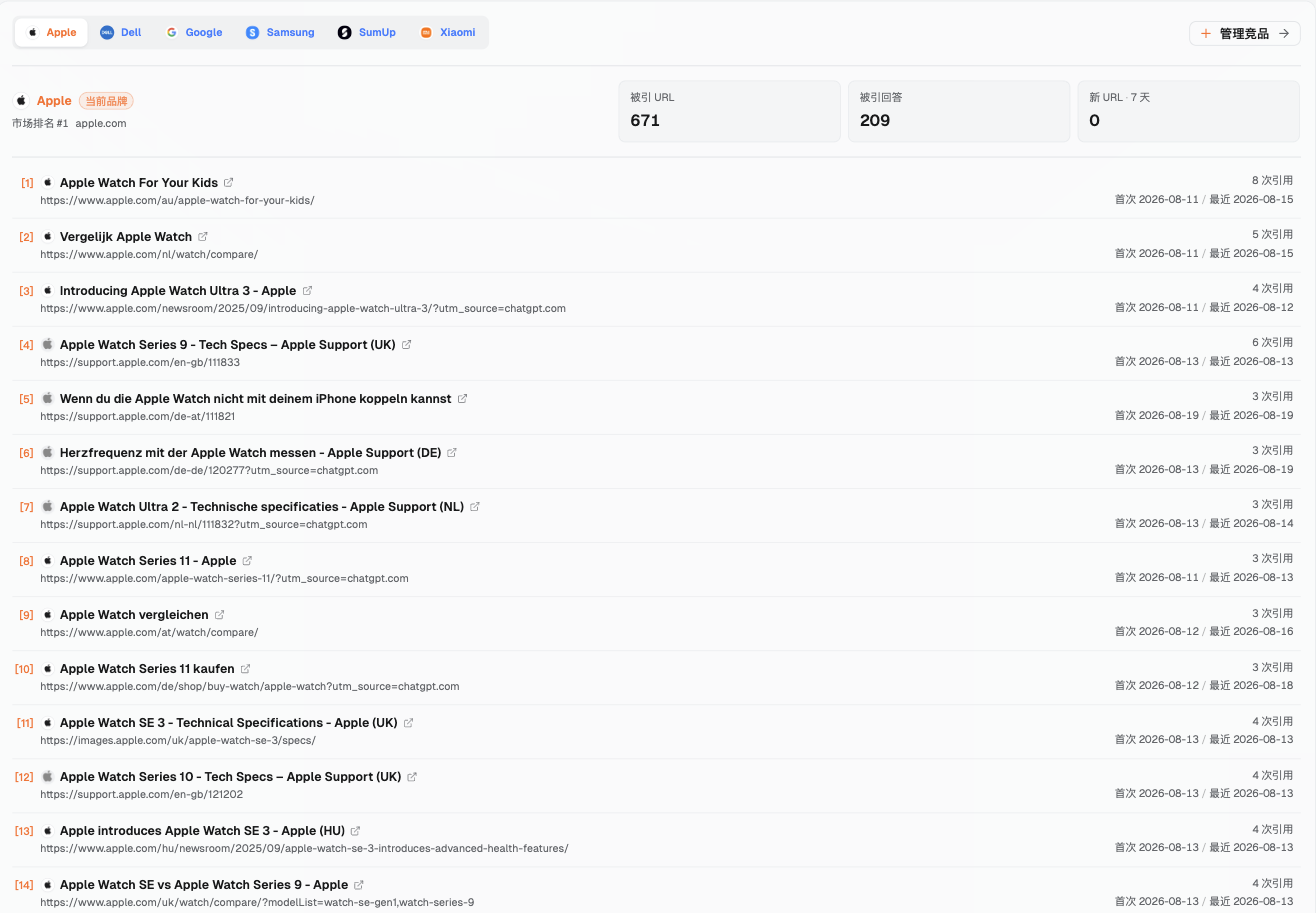Screen dimensions: 1316x913
Task: Open external link icon for Apple Watch Series 11 kaufen
Action: coord(246,668)
